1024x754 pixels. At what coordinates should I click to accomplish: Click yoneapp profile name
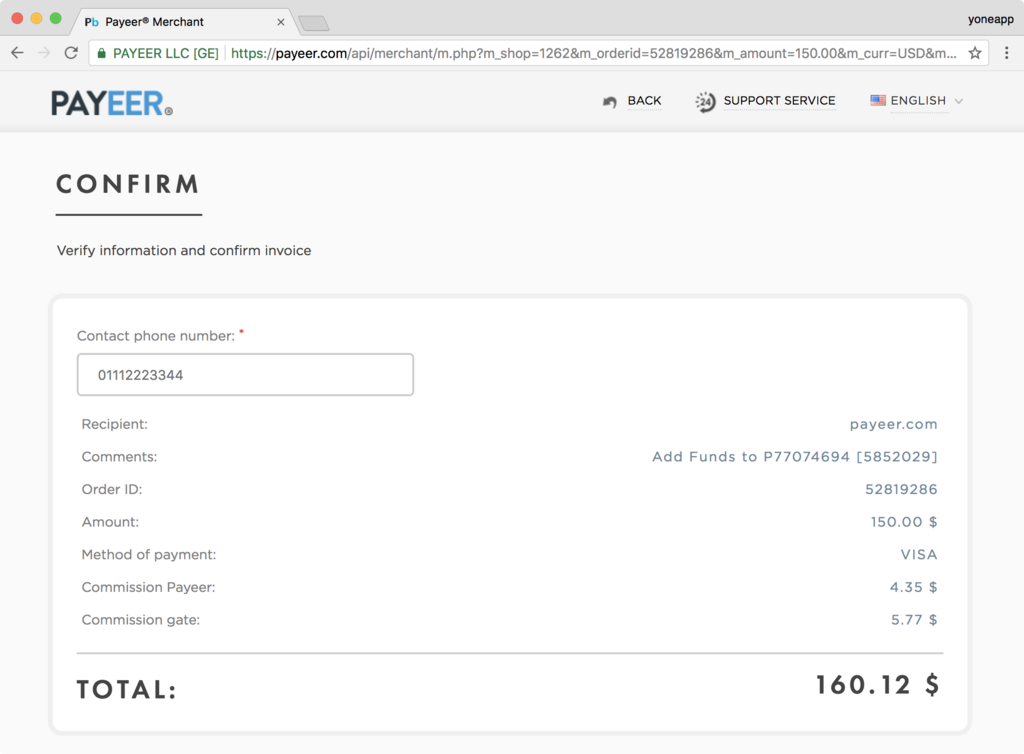pos(991,19)
